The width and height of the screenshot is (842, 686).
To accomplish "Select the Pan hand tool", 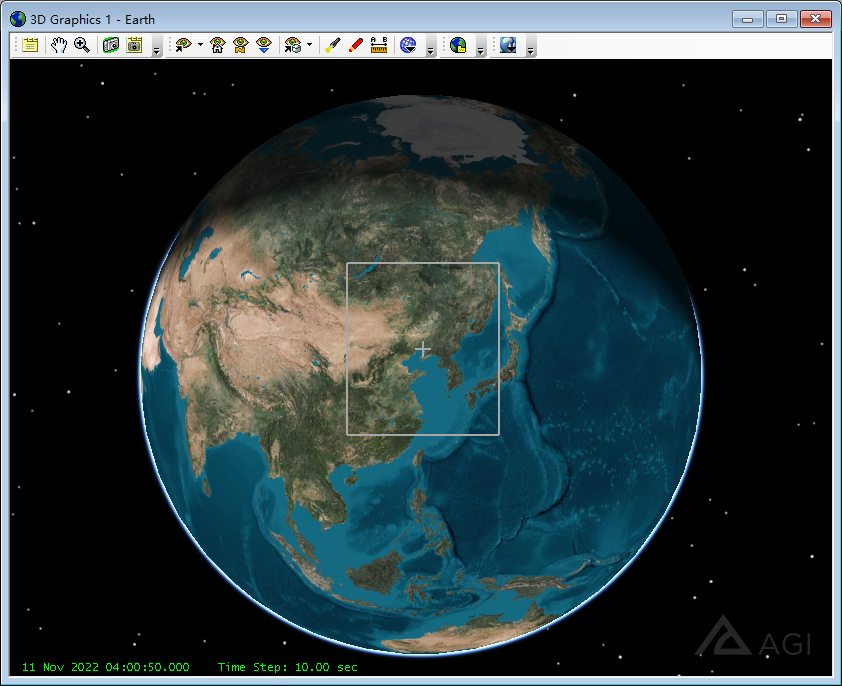I will 58,45.
